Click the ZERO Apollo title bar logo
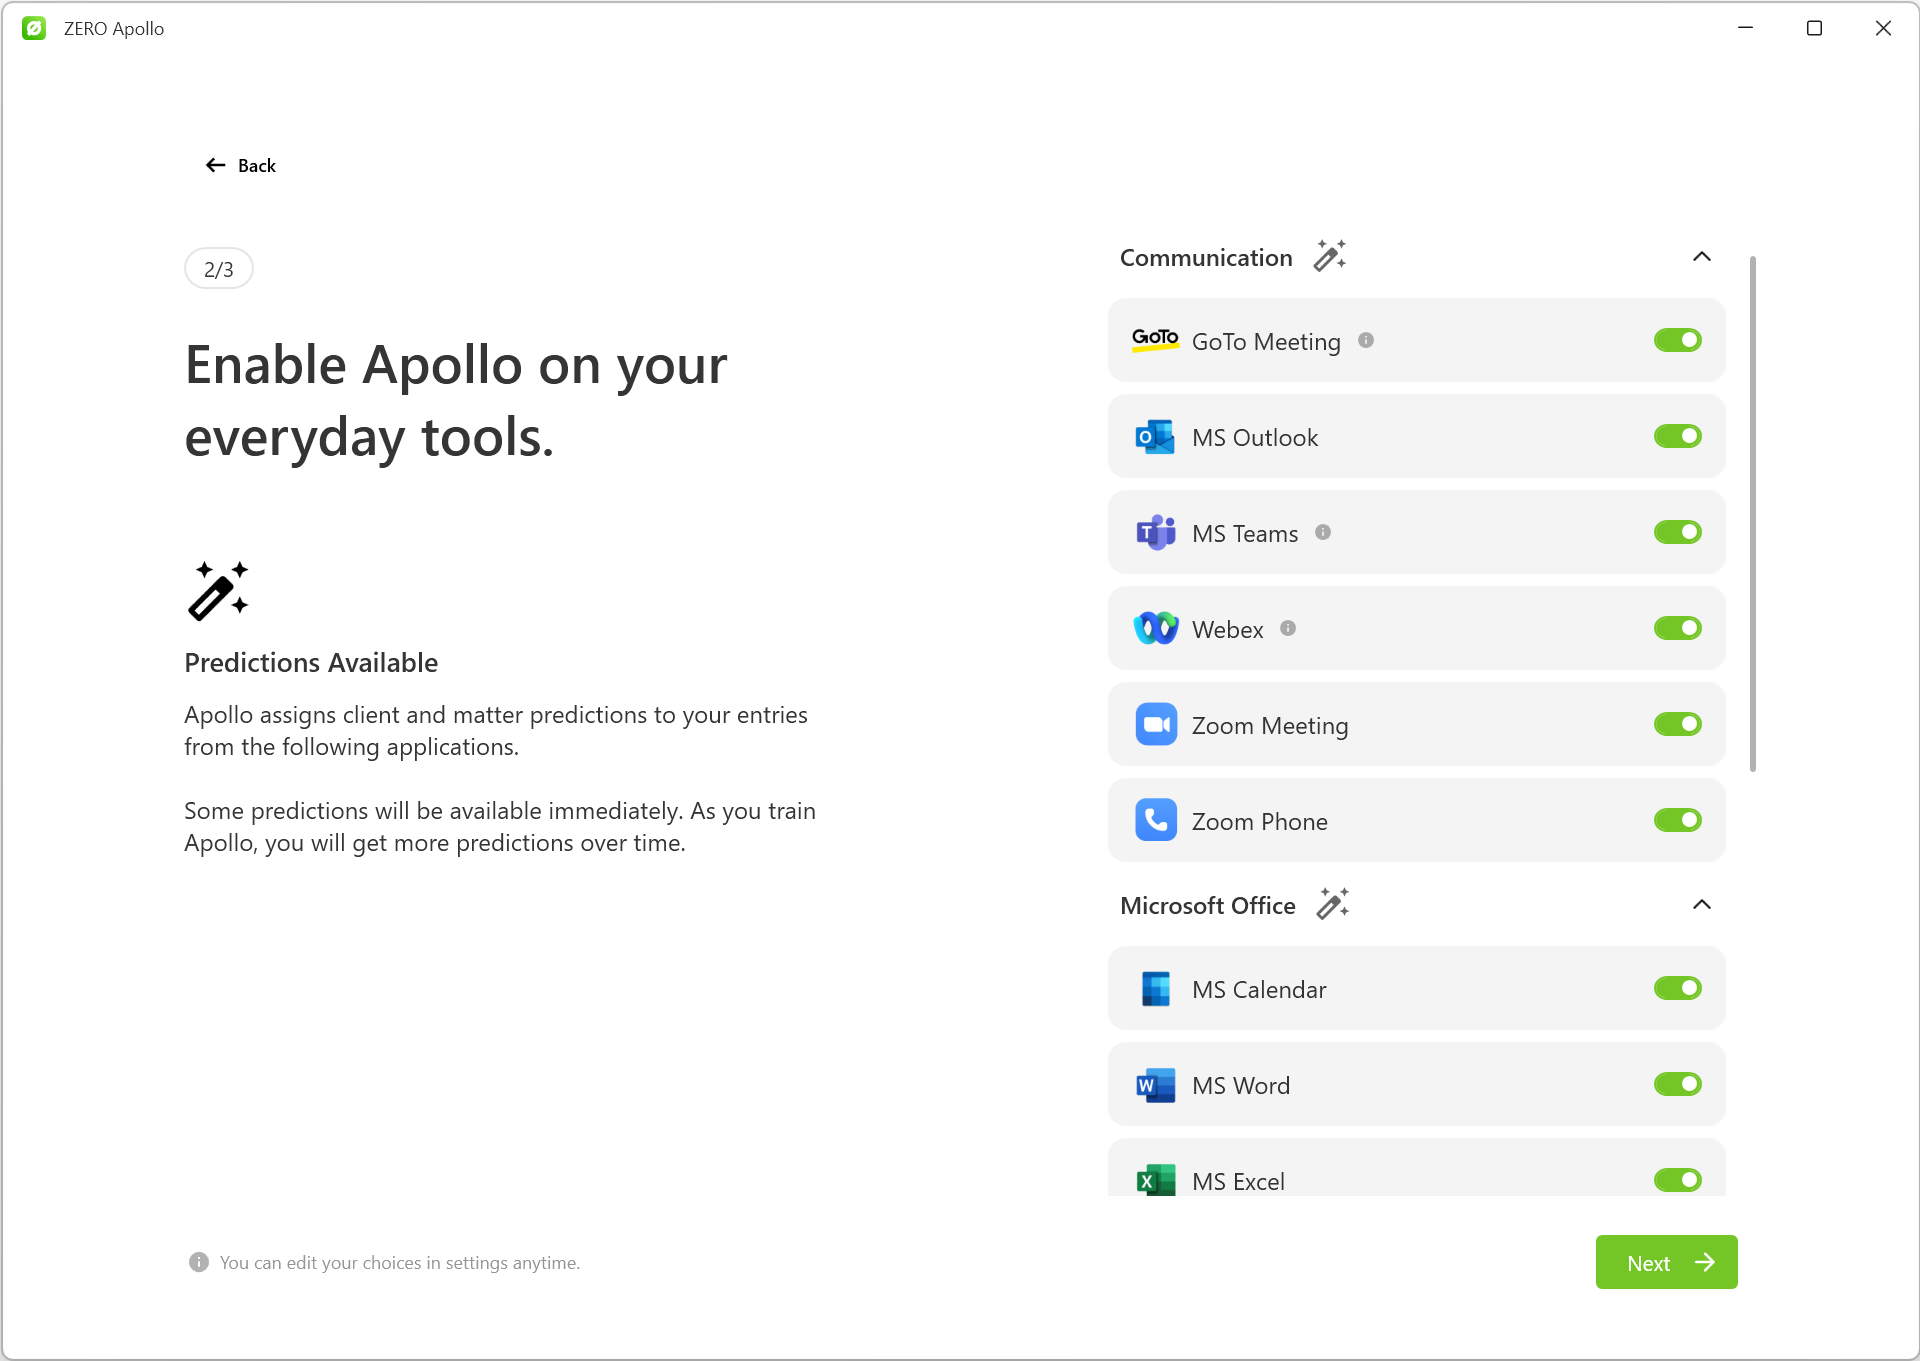1920x1361 pixels. pos(34,28)
